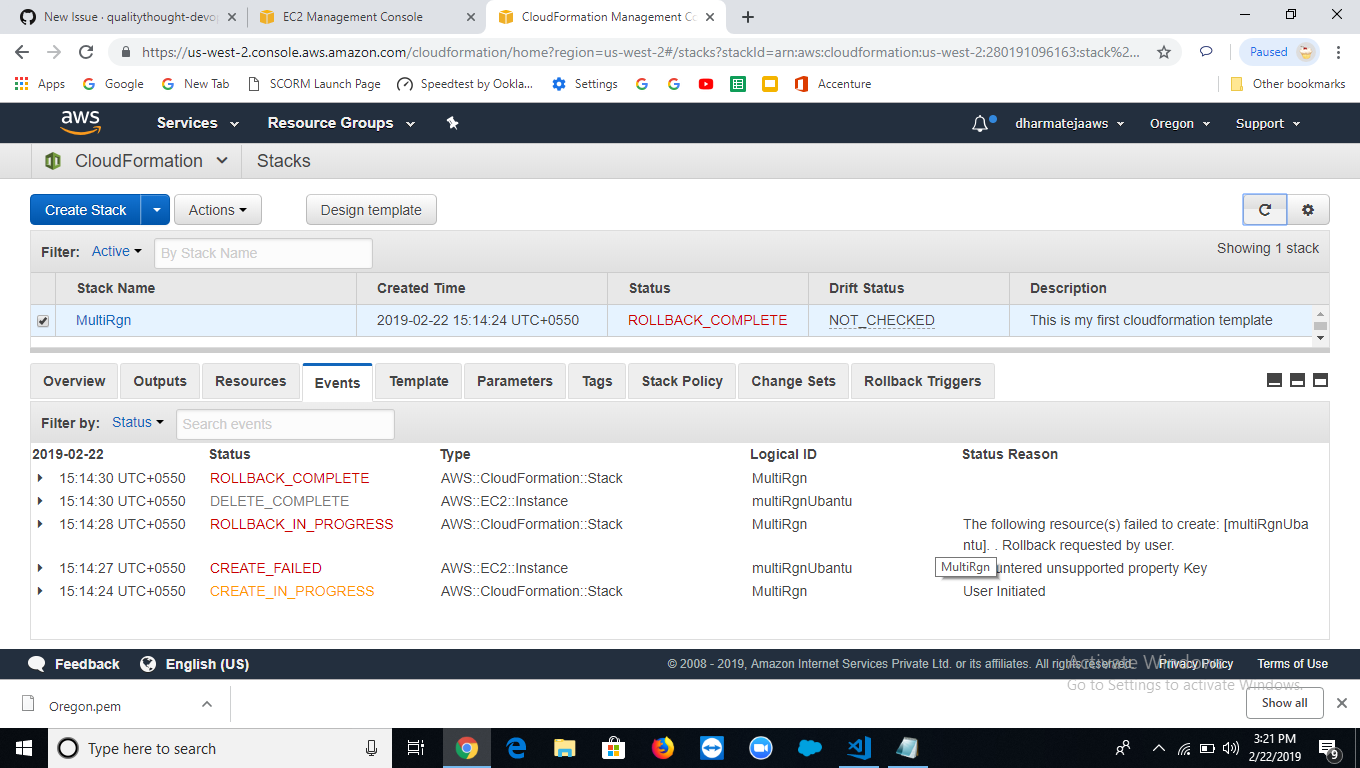Open AWS notifications bell
Viewport: 1360px width, 768px height.
979,122
